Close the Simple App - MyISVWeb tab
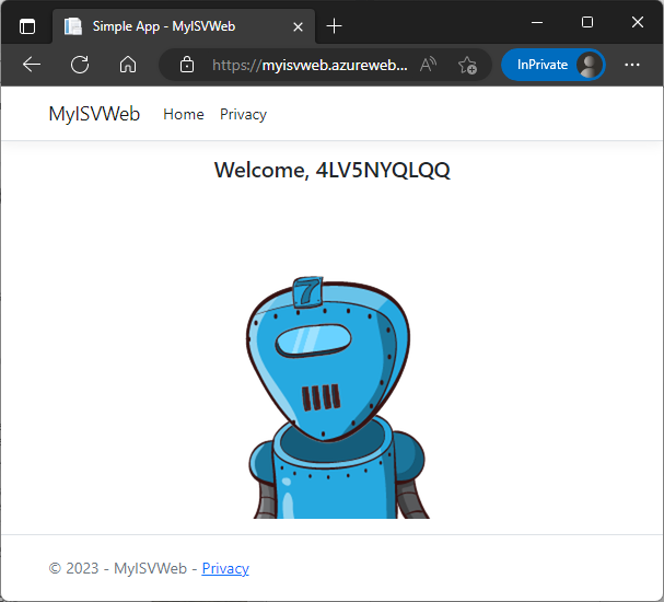Viewport: 664px width, 602px height. click(298, 27)
